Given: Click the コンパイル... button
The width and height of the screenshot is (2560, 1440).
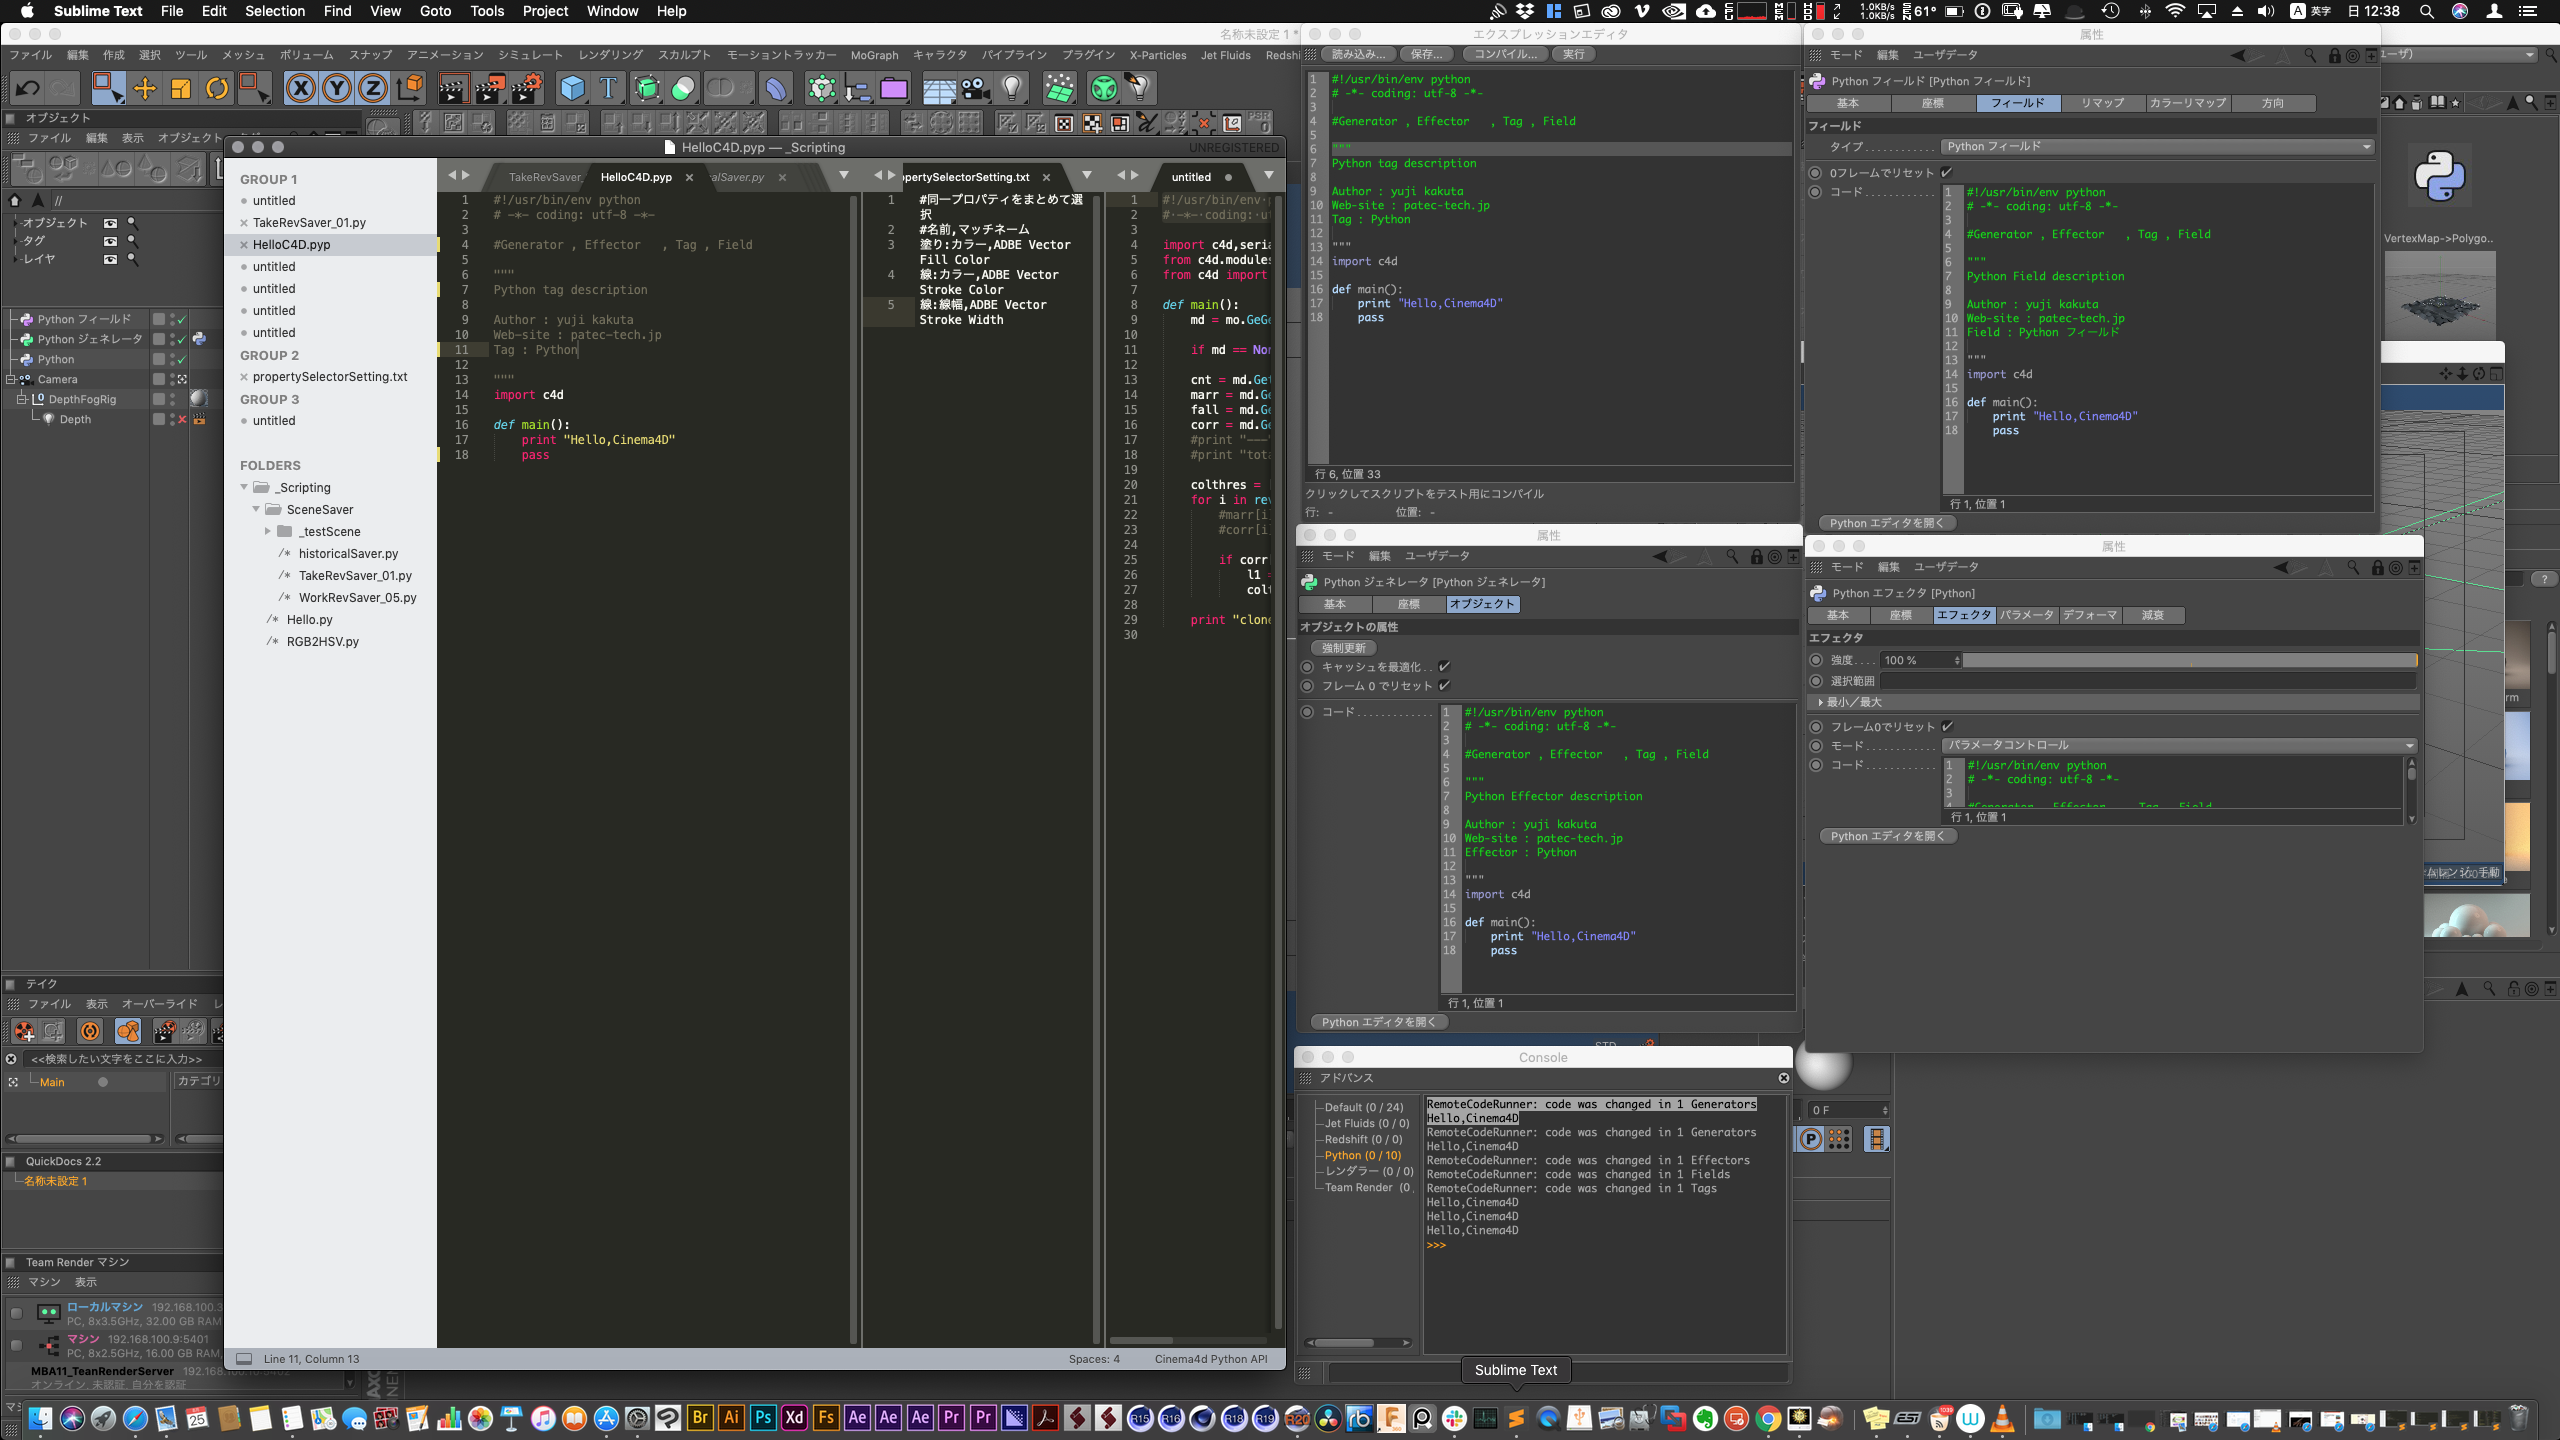Looking at the screenshot, I should tap(1505, 54).
